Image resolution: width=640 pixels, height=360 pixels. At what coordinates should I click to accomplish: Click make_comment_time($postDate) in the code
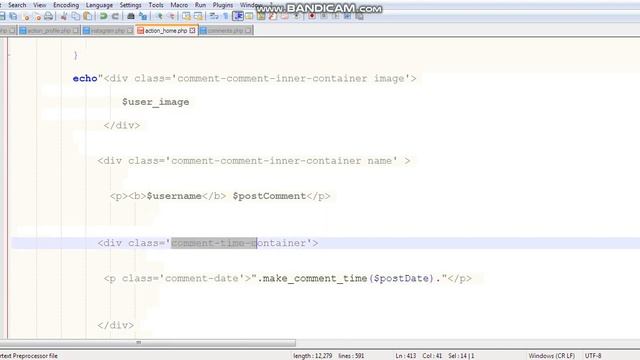348,279
